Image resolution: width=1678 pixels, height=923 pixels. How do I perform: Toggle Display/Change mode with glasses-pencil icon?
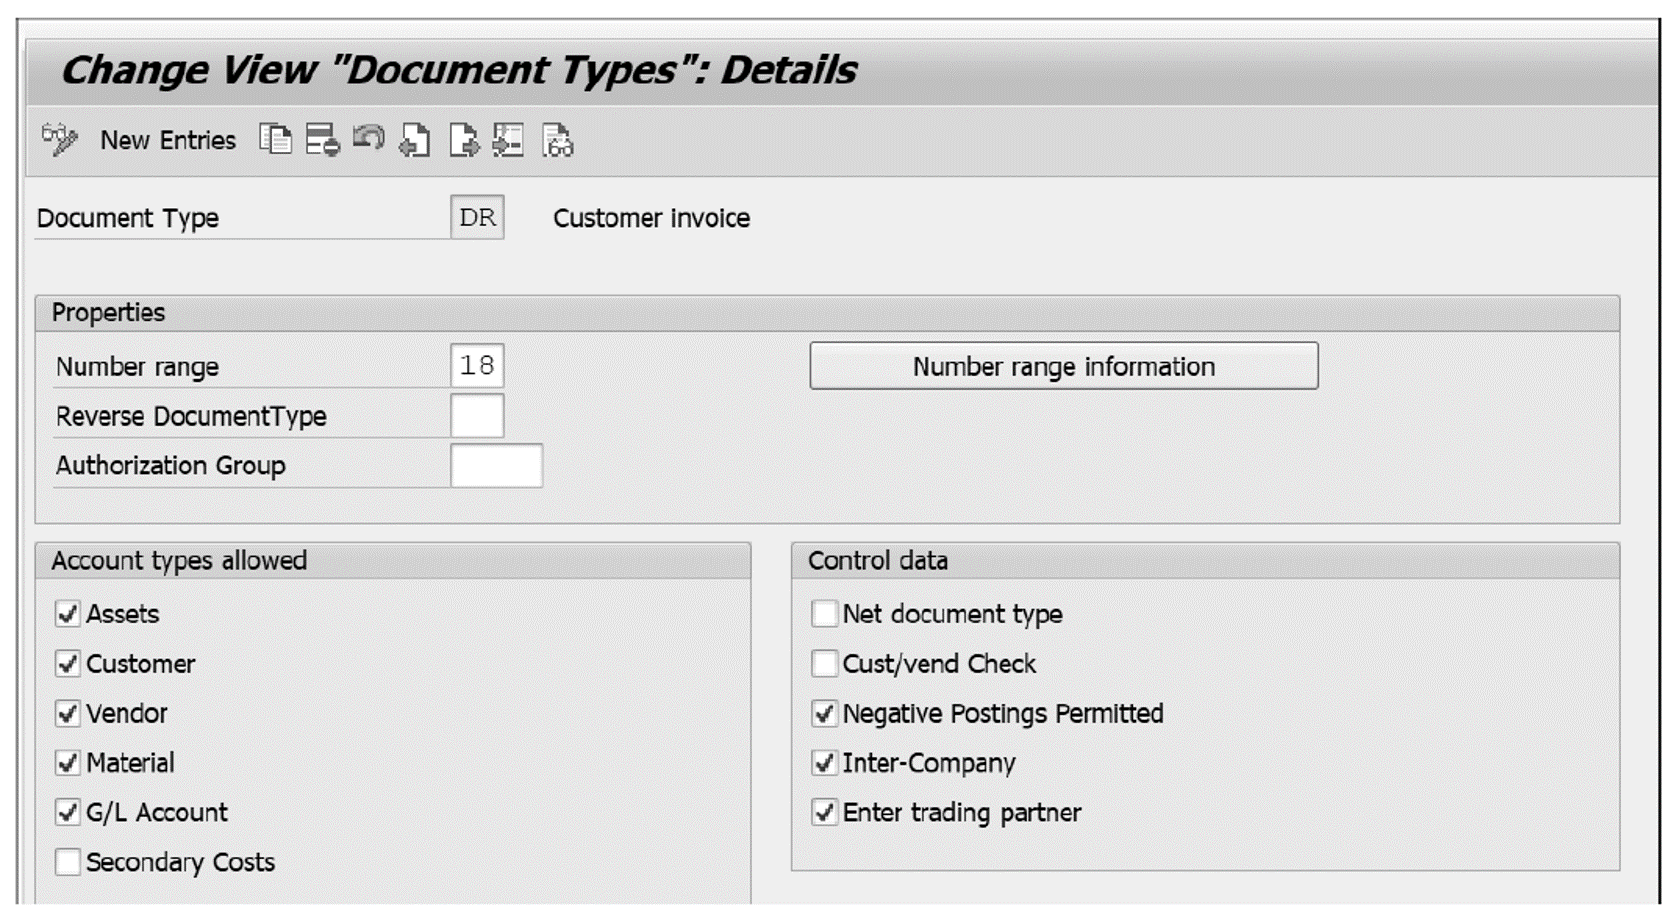(x=59, y=141)
